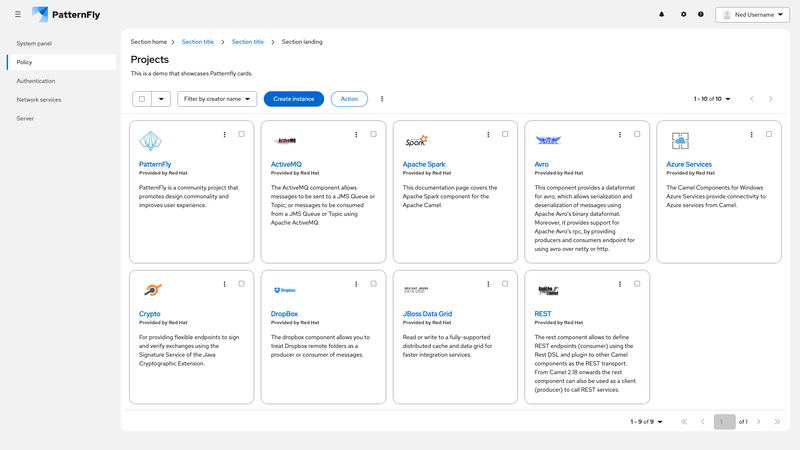Select the Crypto card checkbox

tap(241, 284)
